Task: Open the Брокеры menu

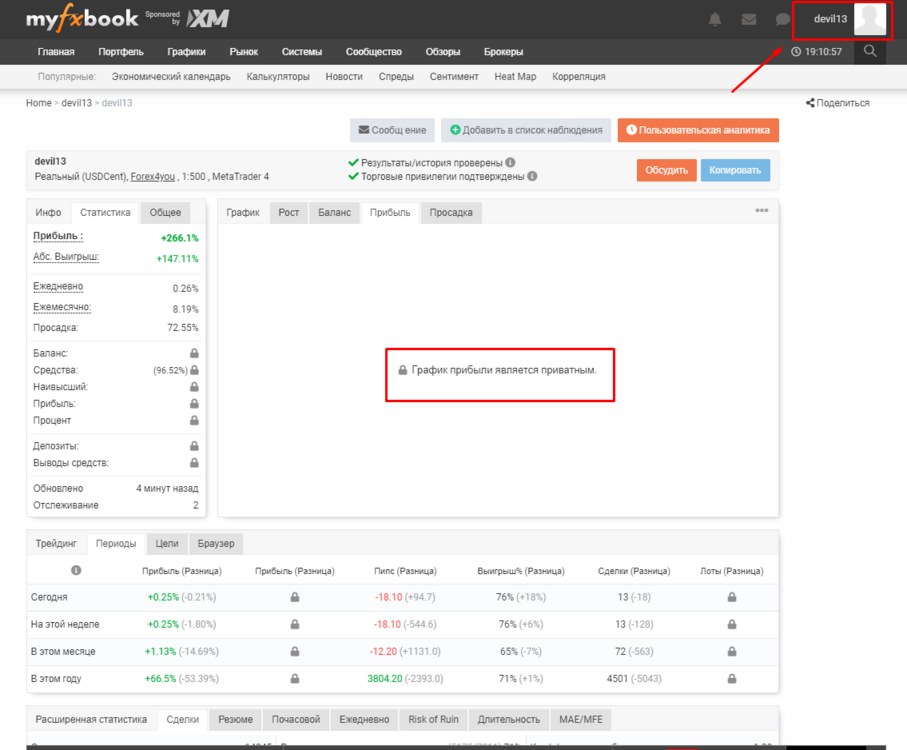Action: coord(503,51)
